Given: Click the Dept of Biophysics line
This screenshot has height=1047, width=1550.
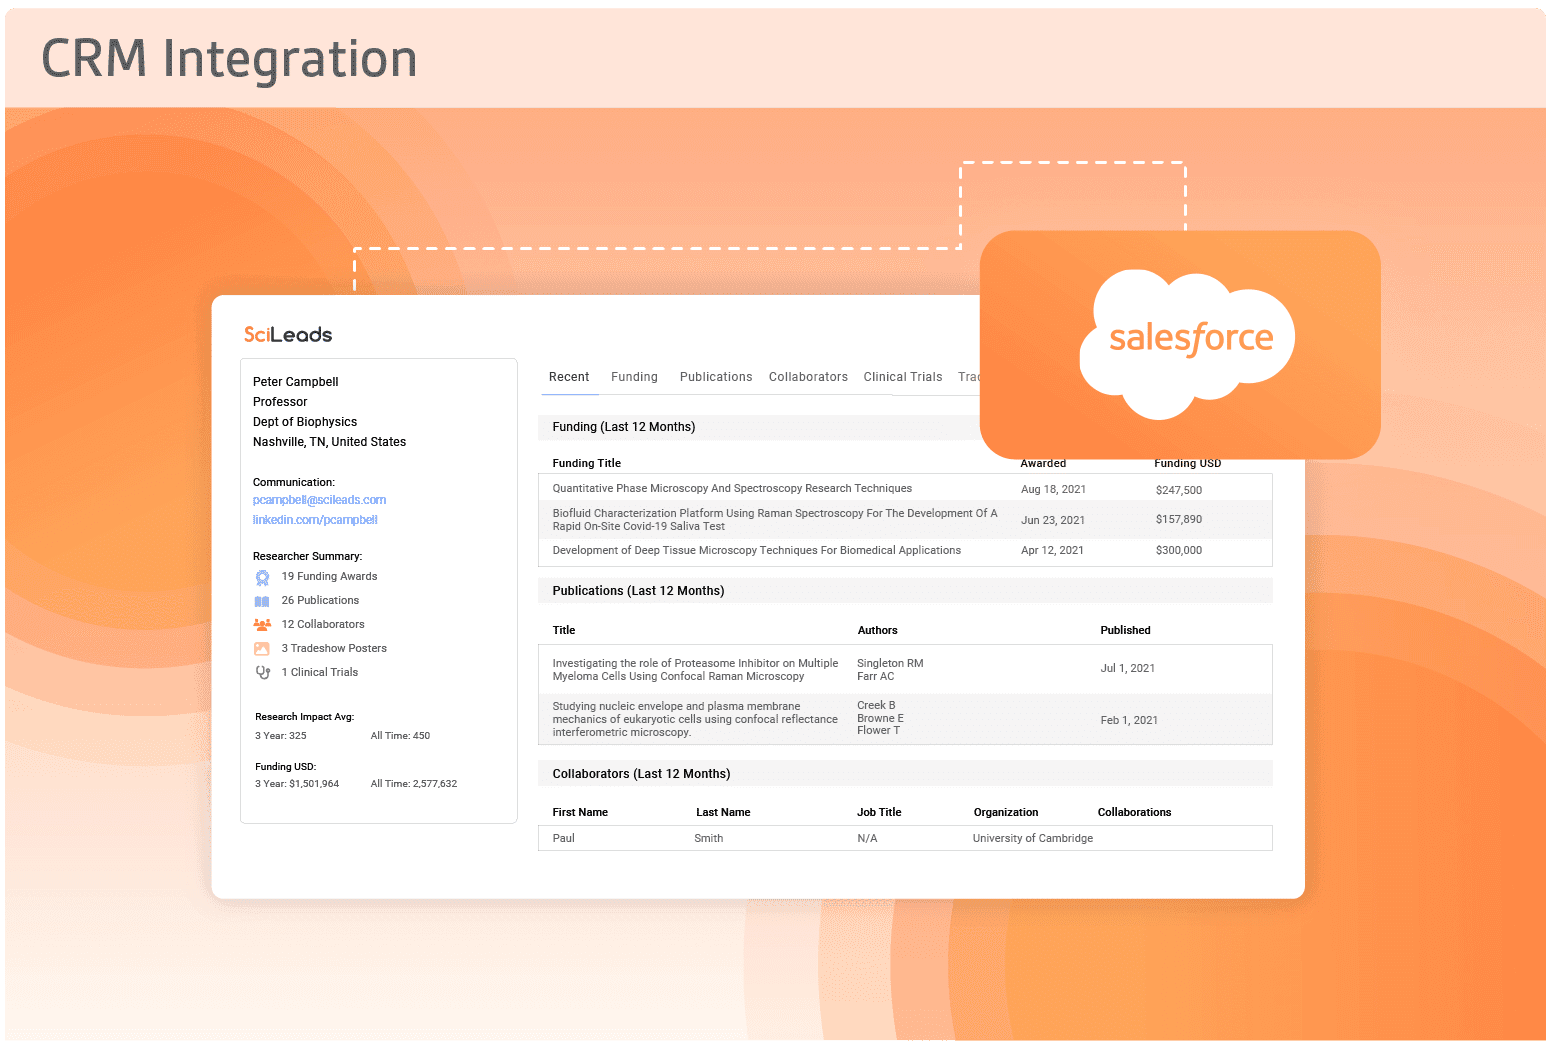Looking at the screenshot, I should coord(305,422).
